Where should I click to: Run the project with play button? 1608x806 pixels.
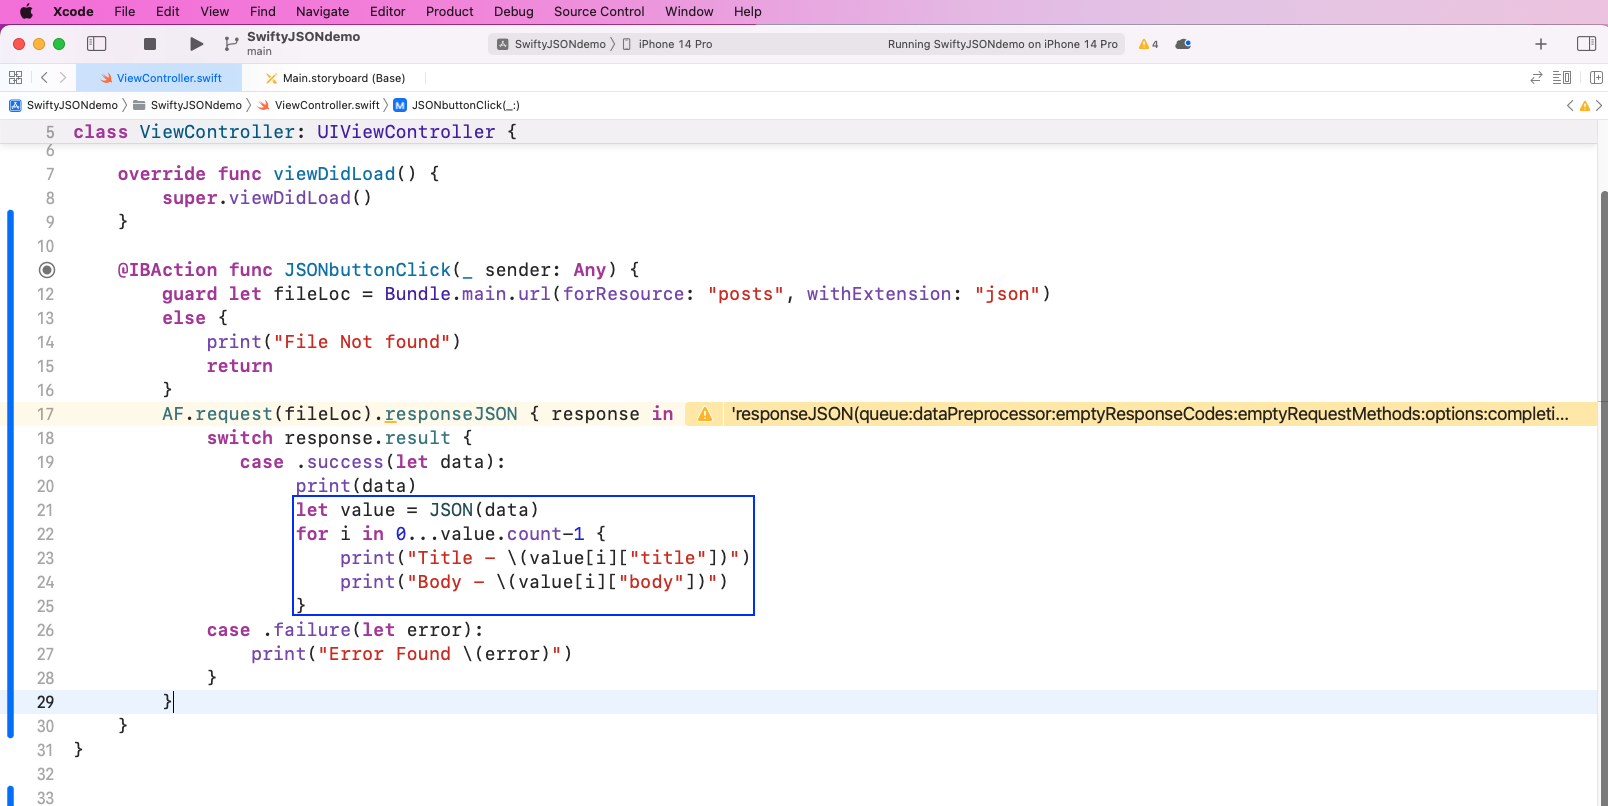[x=196, y=44]
